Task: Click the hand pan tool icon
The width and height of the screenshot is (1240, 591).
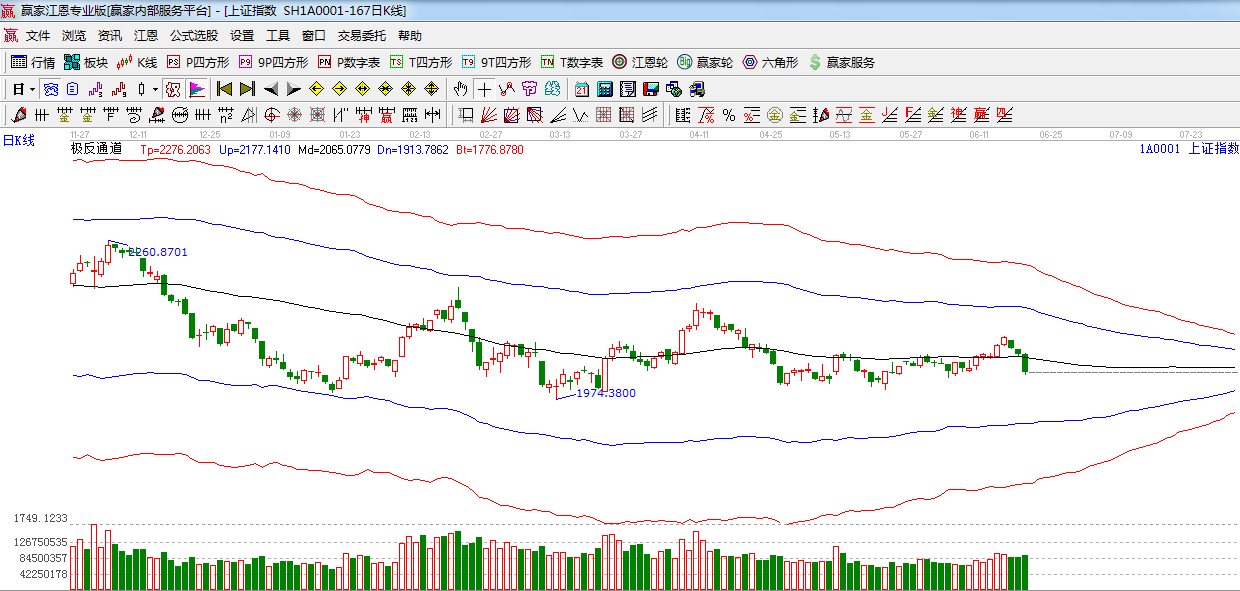Action: click(460, 89)
